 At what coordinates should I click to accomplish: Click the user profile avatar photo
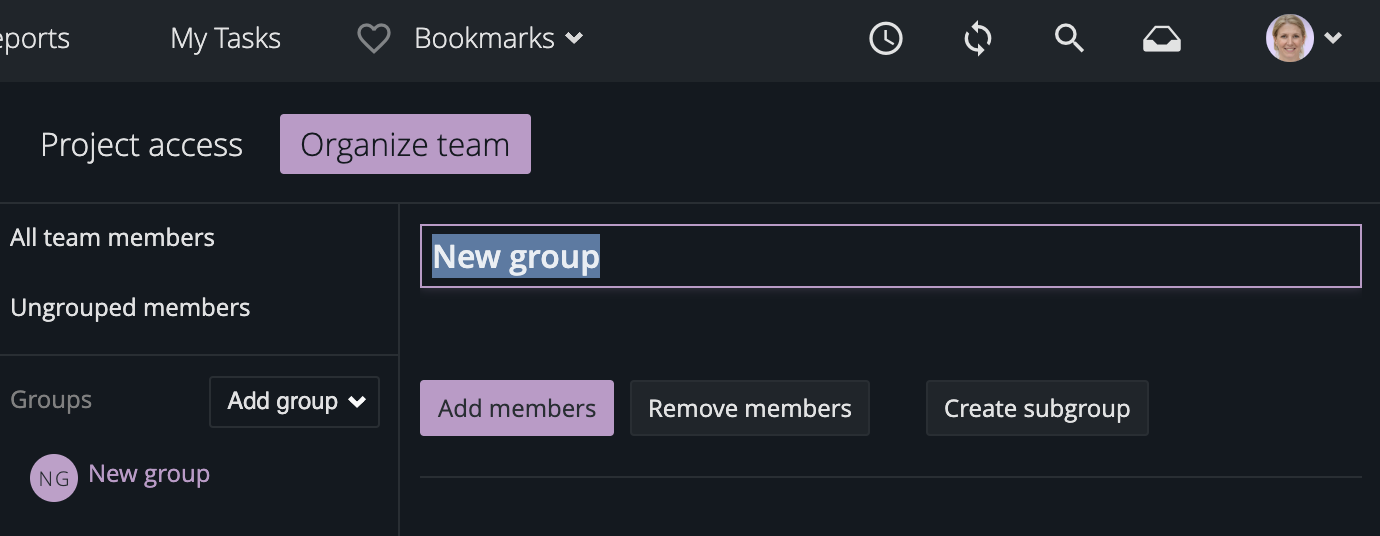click(1289, 39)
